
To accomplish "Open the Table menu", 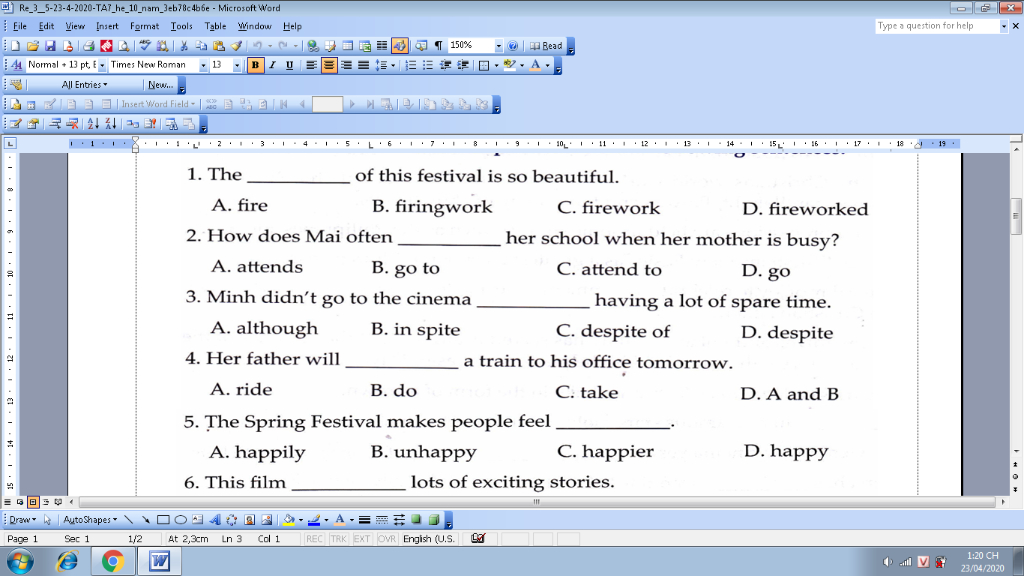I will click(215, 26).
